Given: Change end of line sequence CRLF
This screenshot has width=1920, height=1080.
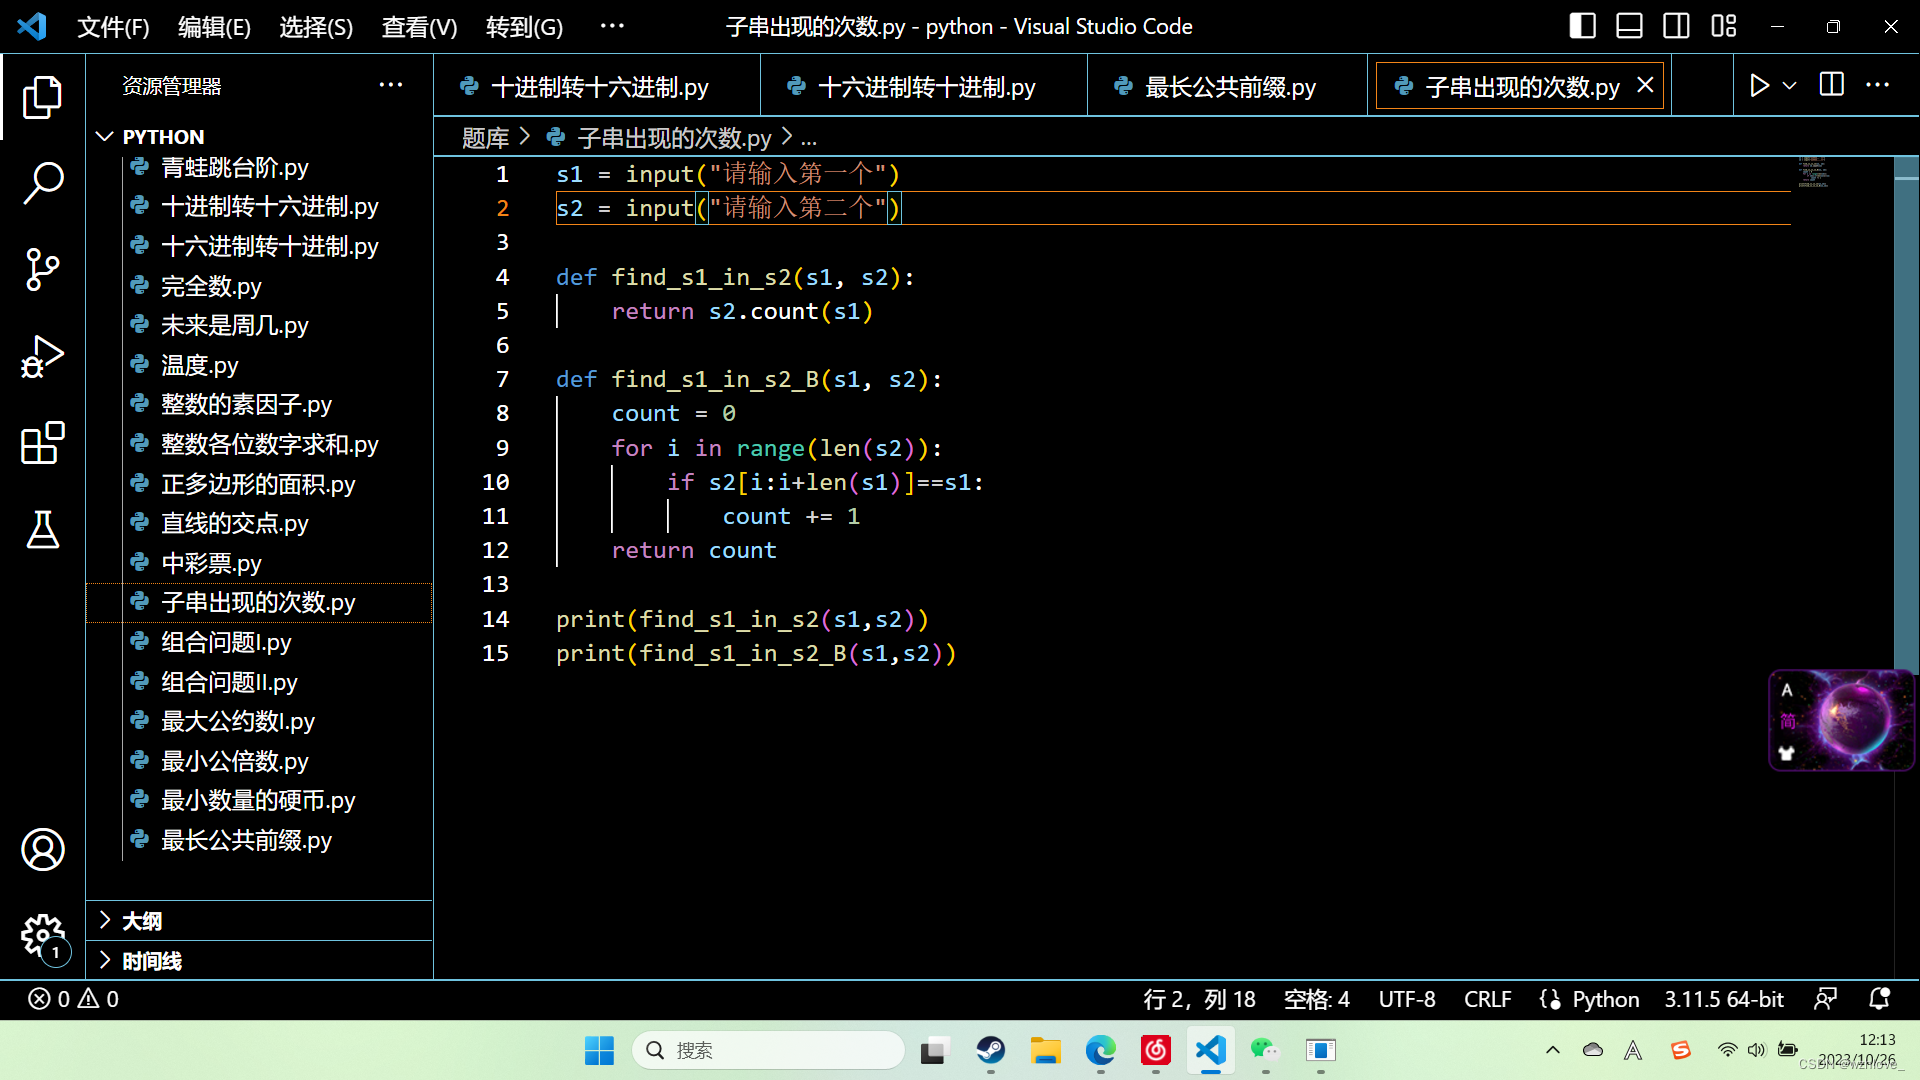Looking at the screenshot, I should (x=1487, y=999).
